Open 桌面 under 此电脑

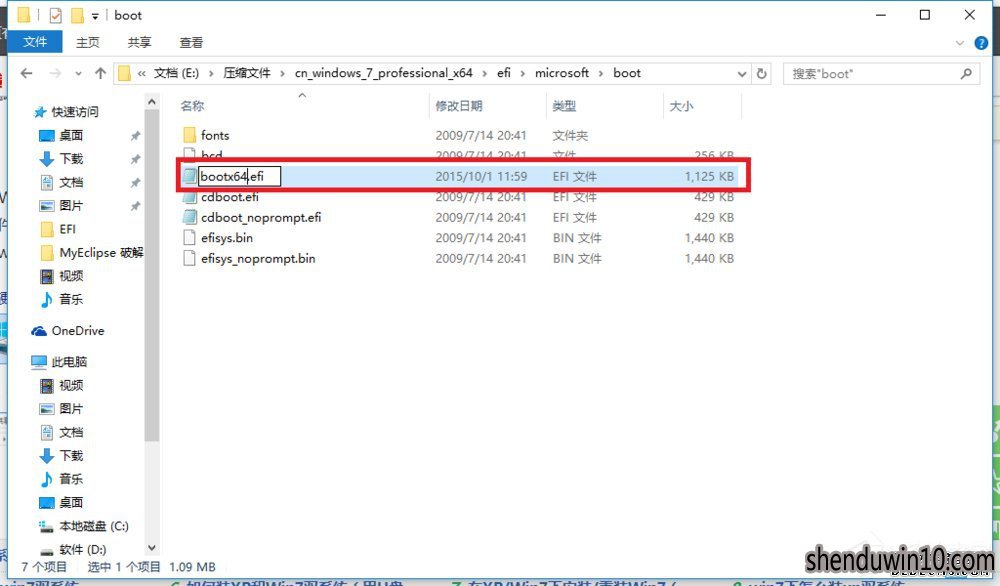pos(71,502)
